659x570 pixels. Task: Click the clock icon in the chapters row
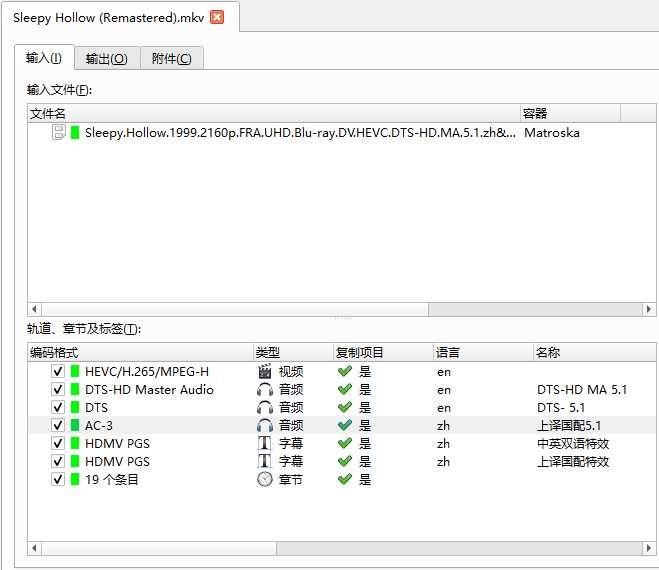(264, 479)
